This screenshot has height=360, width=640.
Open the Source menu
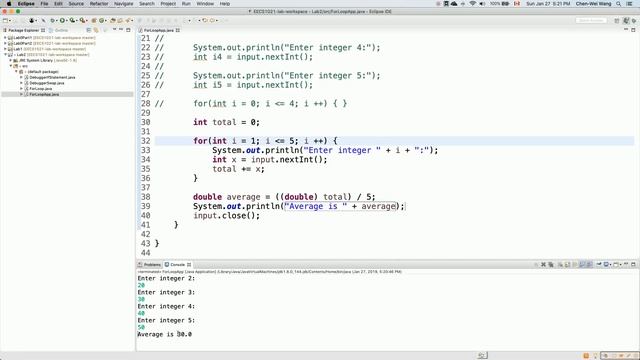point(76,4)
